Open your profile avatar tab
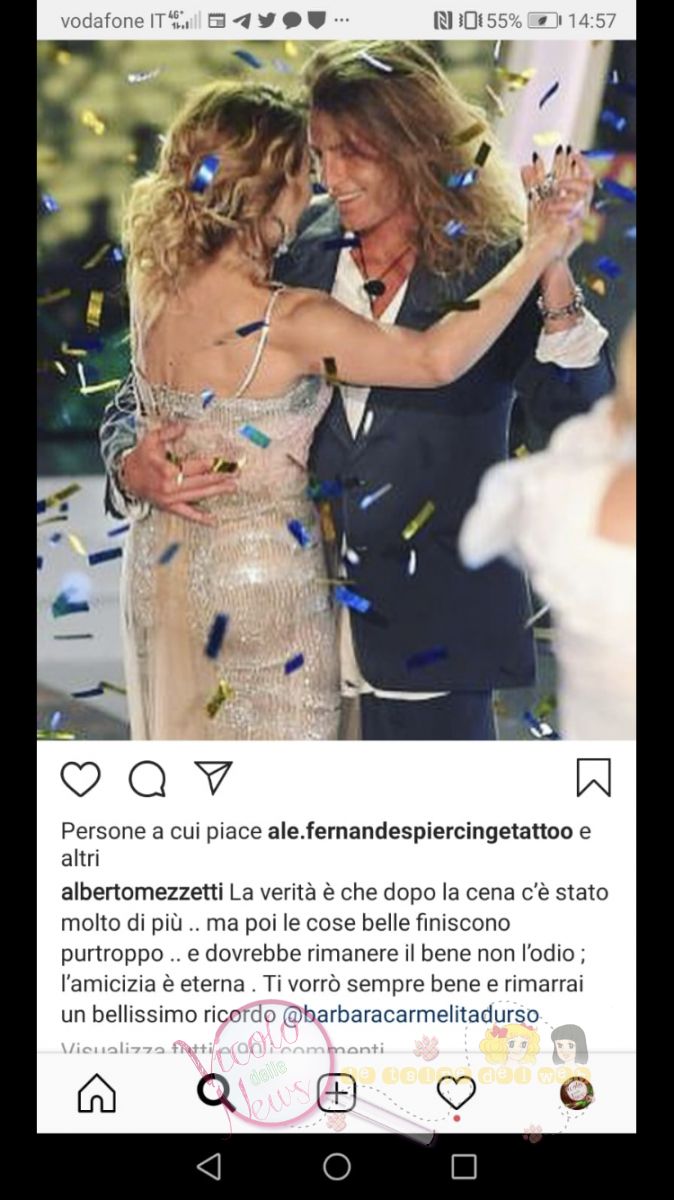Image resolution: width=674 pixels, height=1200 pixels. (x=576, y=1092)
